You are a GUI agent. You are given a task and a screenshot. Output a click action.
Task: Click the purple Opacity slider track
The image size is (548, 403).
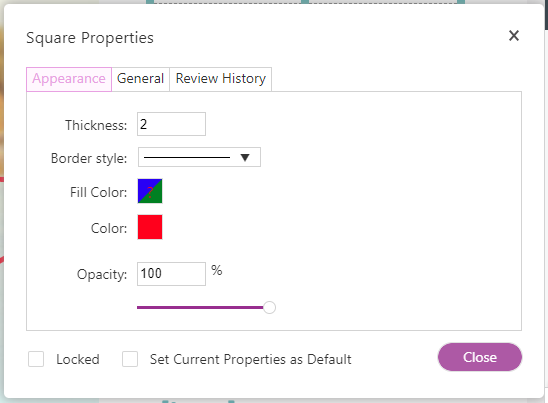click(x=200, y=307)
